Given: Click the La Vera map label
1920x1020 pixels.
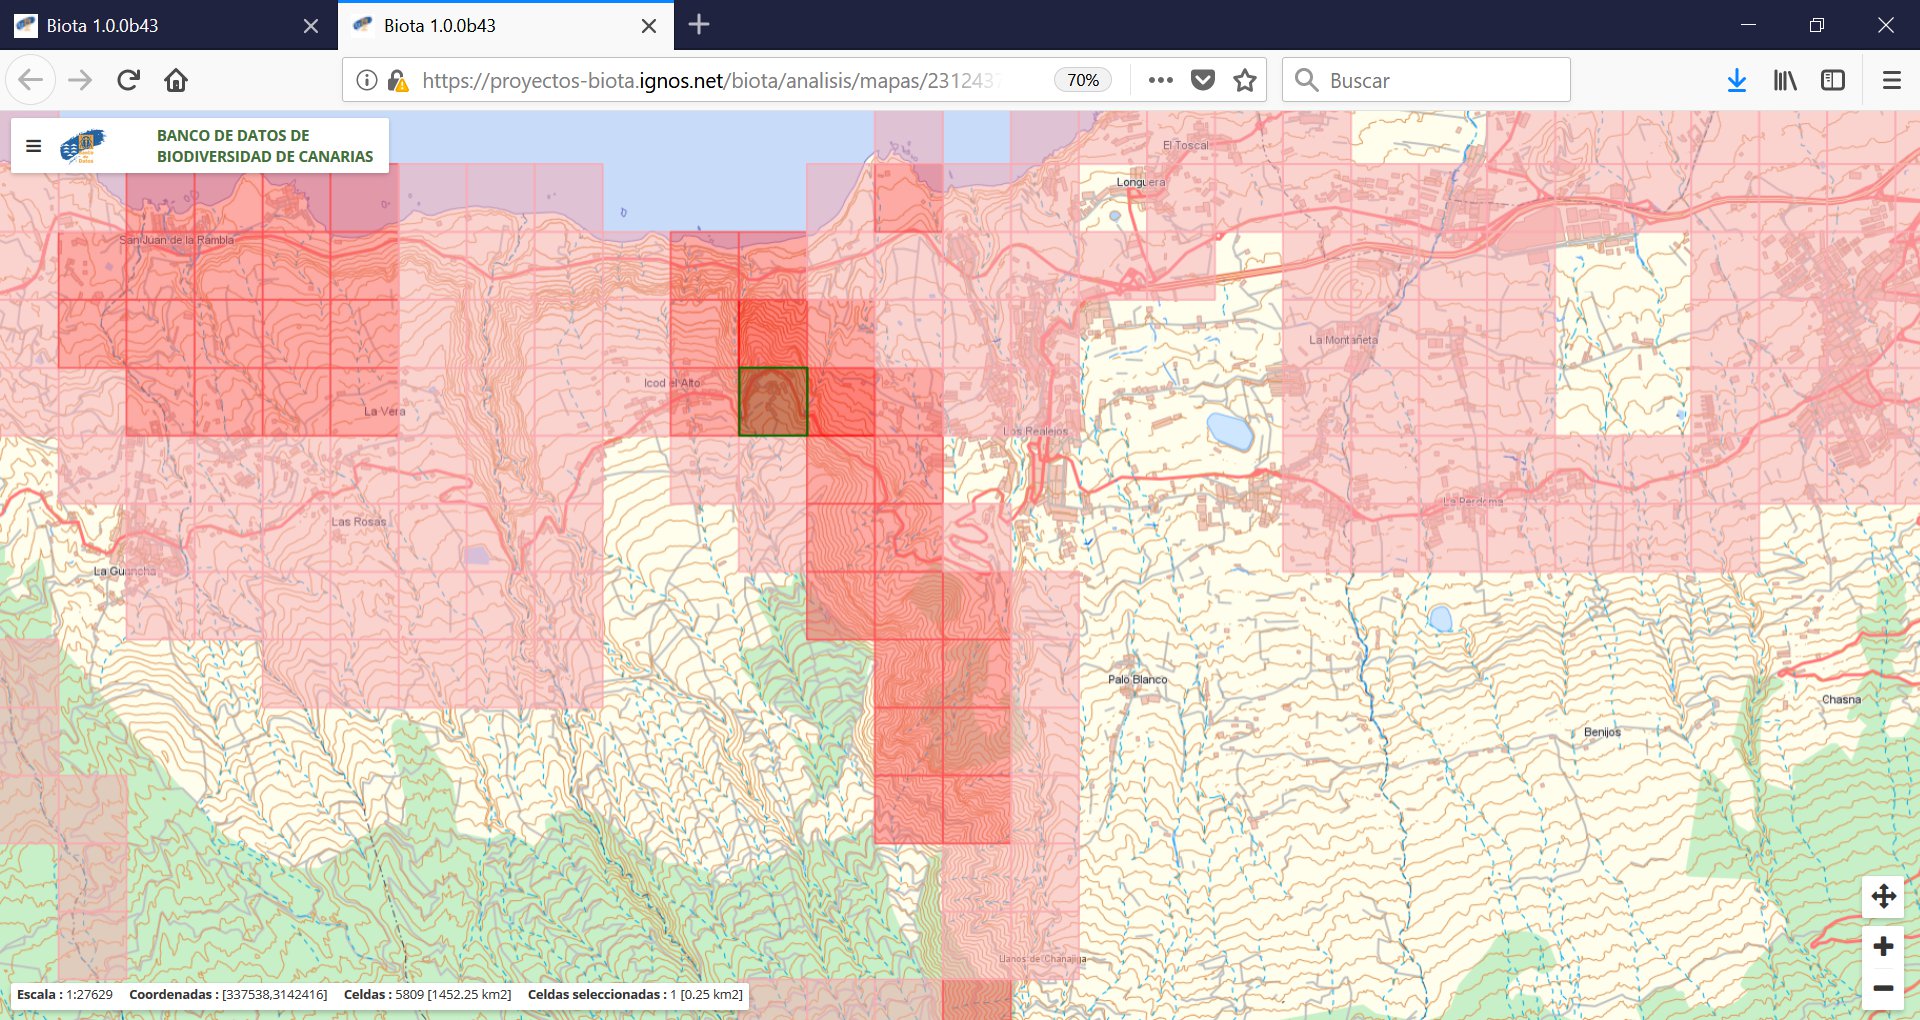Looking at the screenshot, I should pos(384,411).
